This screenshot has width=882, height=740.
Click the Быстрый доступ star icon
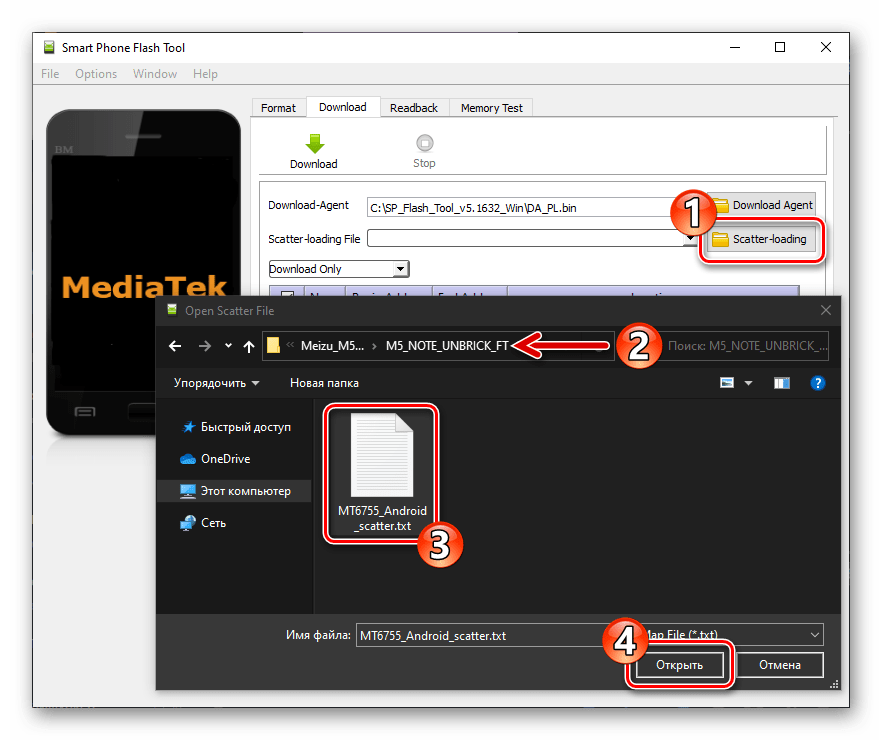point(188,427)
